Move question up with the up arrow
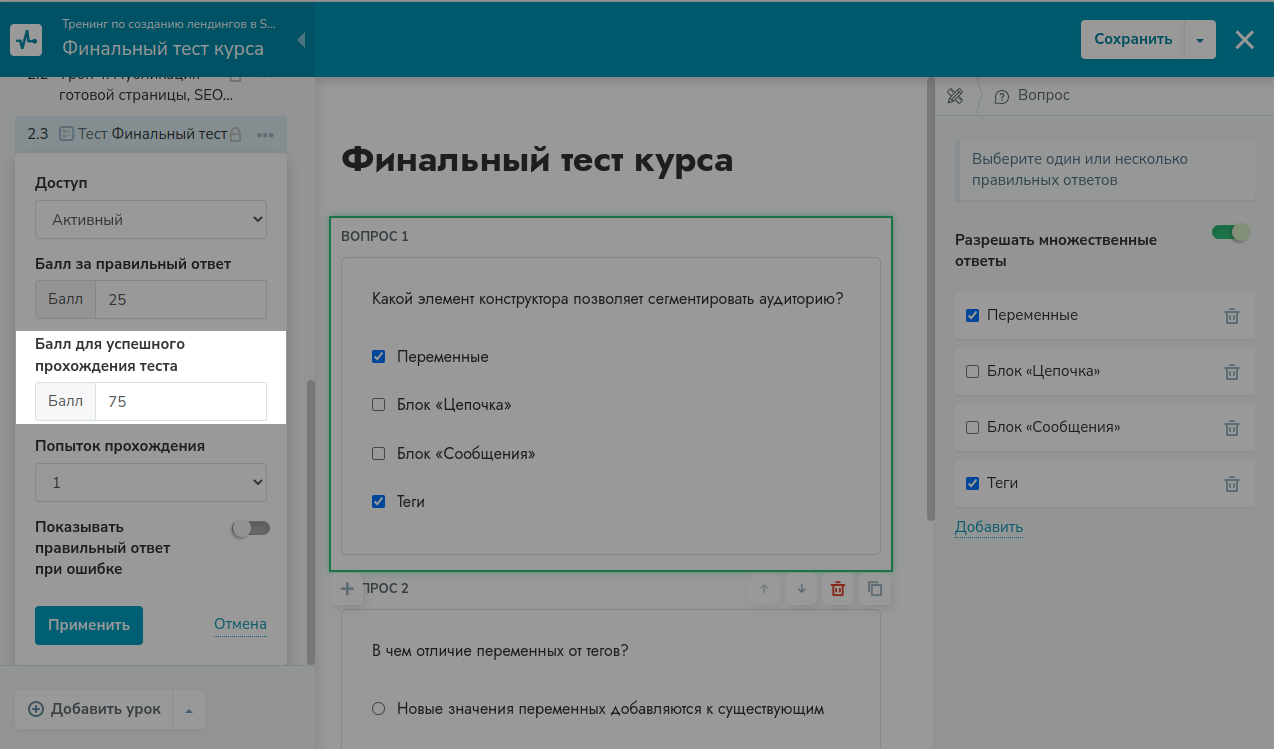1274x749 pixels. [764, 589]
